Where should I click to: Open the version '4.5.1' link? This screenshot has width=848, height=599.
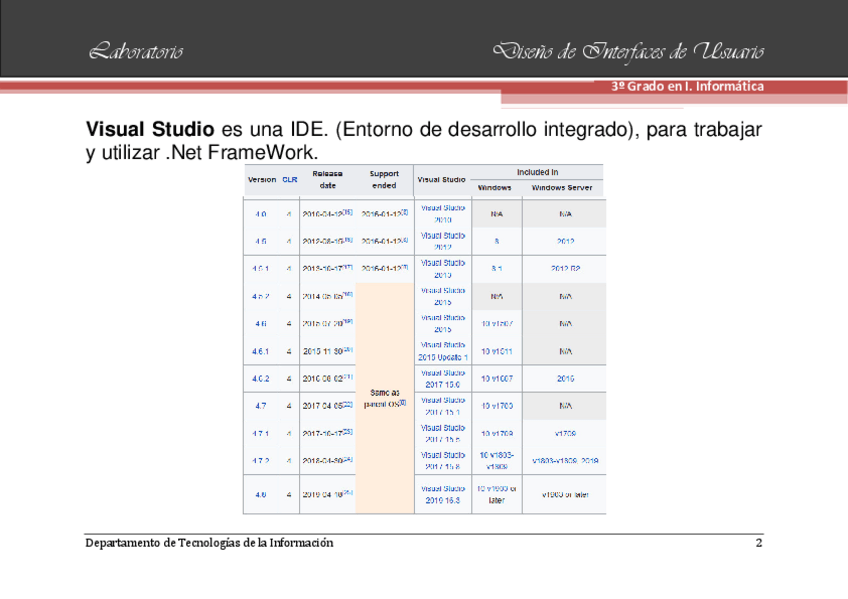point(260,269)
